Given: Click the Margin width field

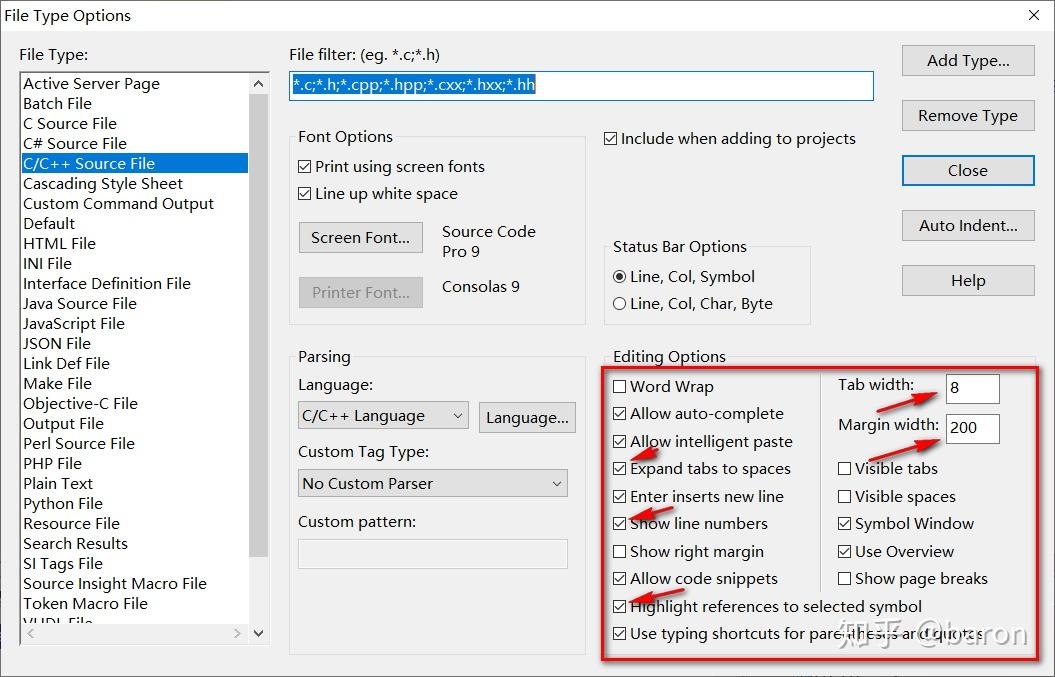Looking at the screenshot, I should (972, 428).
